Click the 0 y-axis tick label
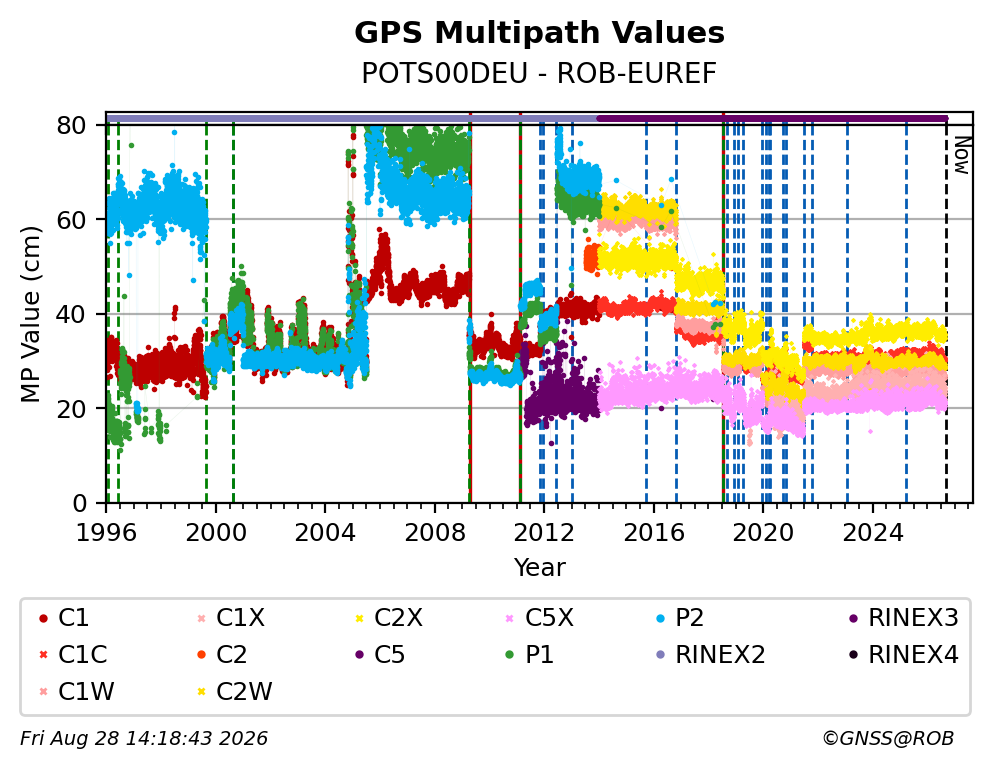992x769 pixels. pyautogui.click(x=80, y=503)
